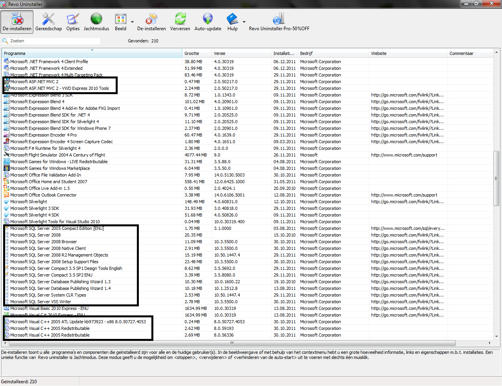Click Office Home and Student 2007 icon
The width and height of the screenshot is (502, 386).
6,182
